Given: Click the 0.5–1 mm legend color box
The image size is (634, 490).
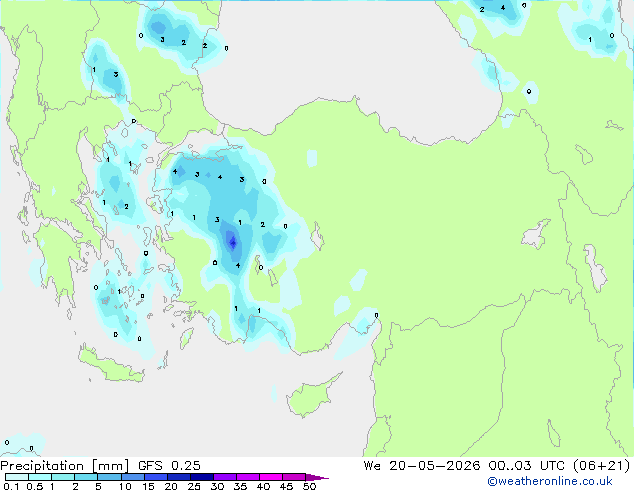Looking at the screenshot, I should point(40,477).
